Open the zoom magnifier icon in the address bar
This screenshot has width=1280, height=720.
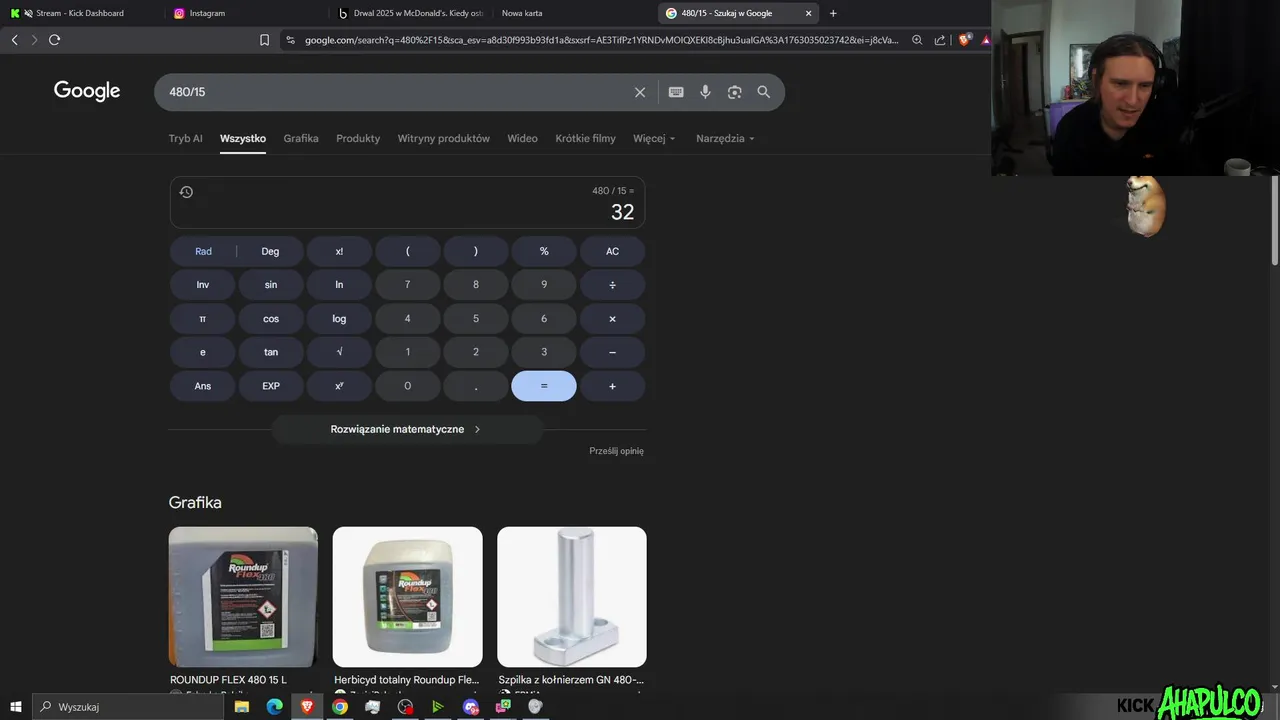tap(917, 40)
